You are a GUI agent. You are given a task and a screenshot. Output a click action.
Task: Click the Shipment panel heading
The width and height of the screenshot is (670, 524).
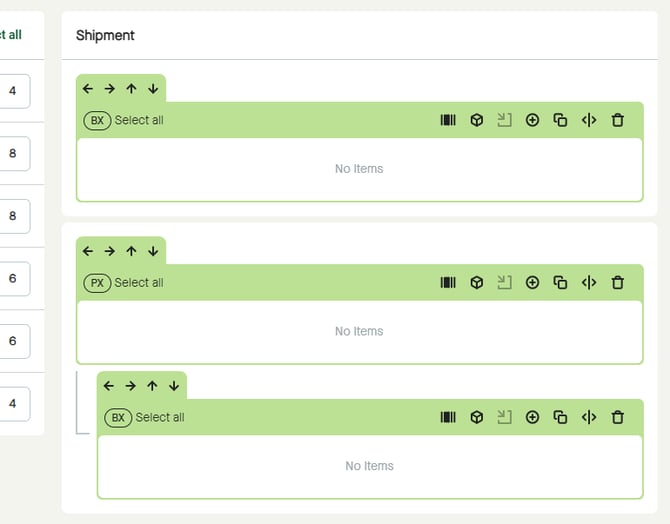click(x=105, y=35)
